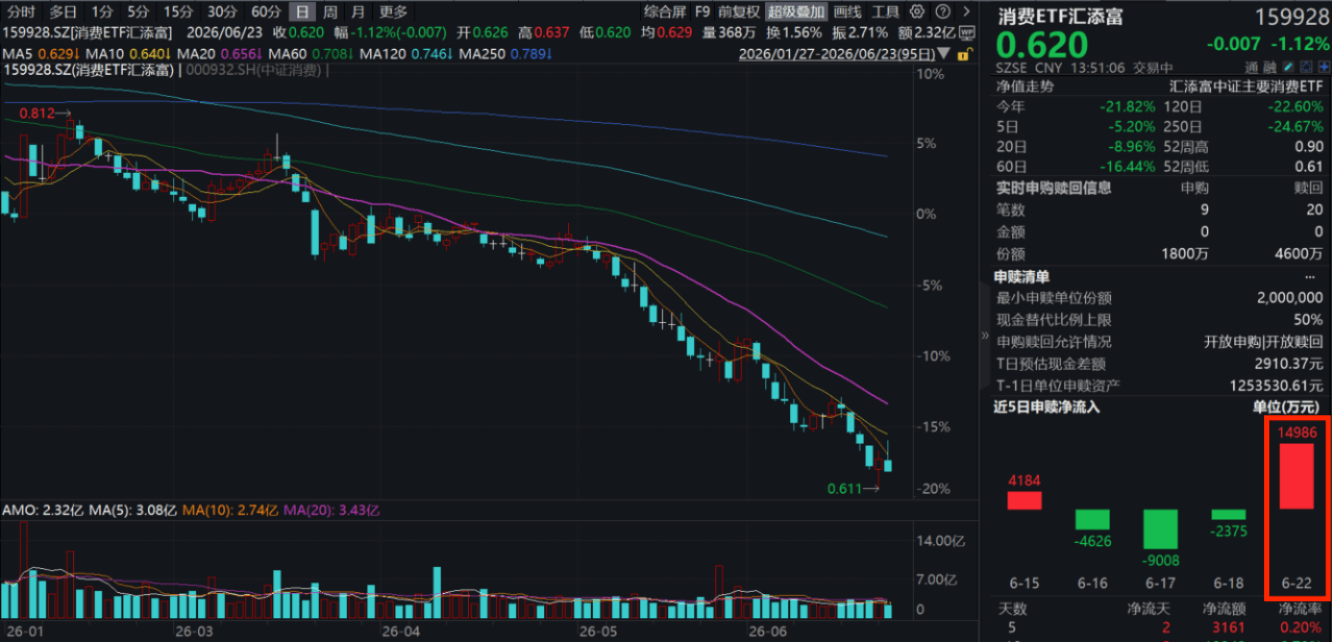The height and width of the screenshot is (642, 1332).
Task: Open the 更多 period dropdown
Action: pyautogui.click(x=394, y=12)
